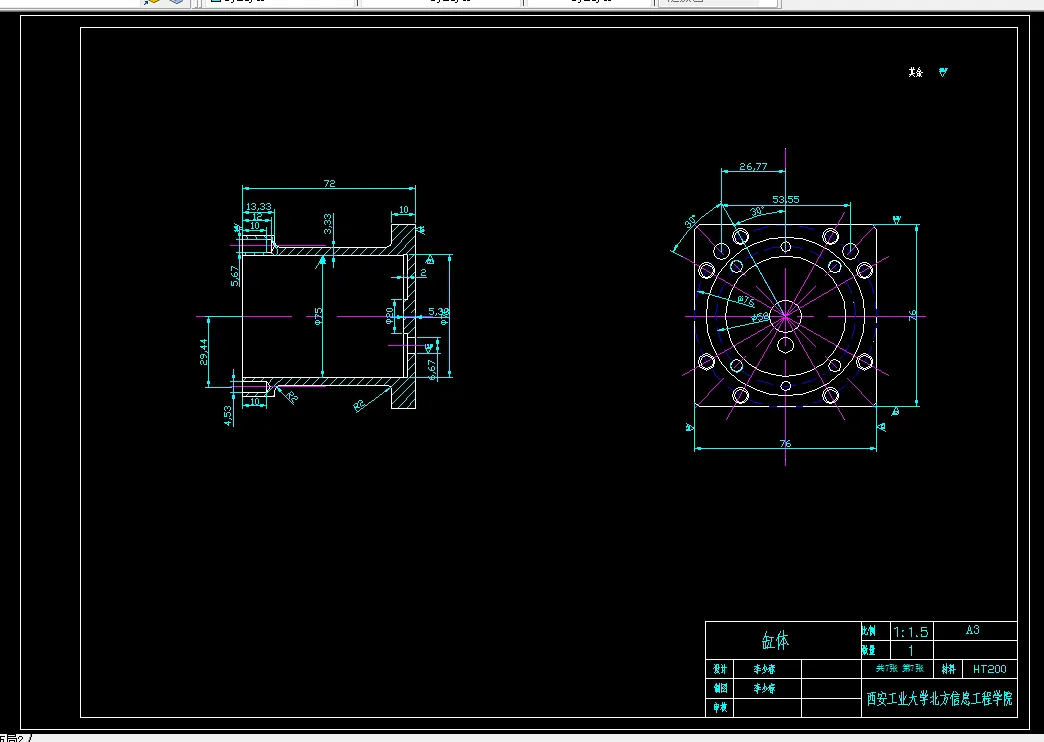
Task: Click the material value HT200
Action: [990, 669]
